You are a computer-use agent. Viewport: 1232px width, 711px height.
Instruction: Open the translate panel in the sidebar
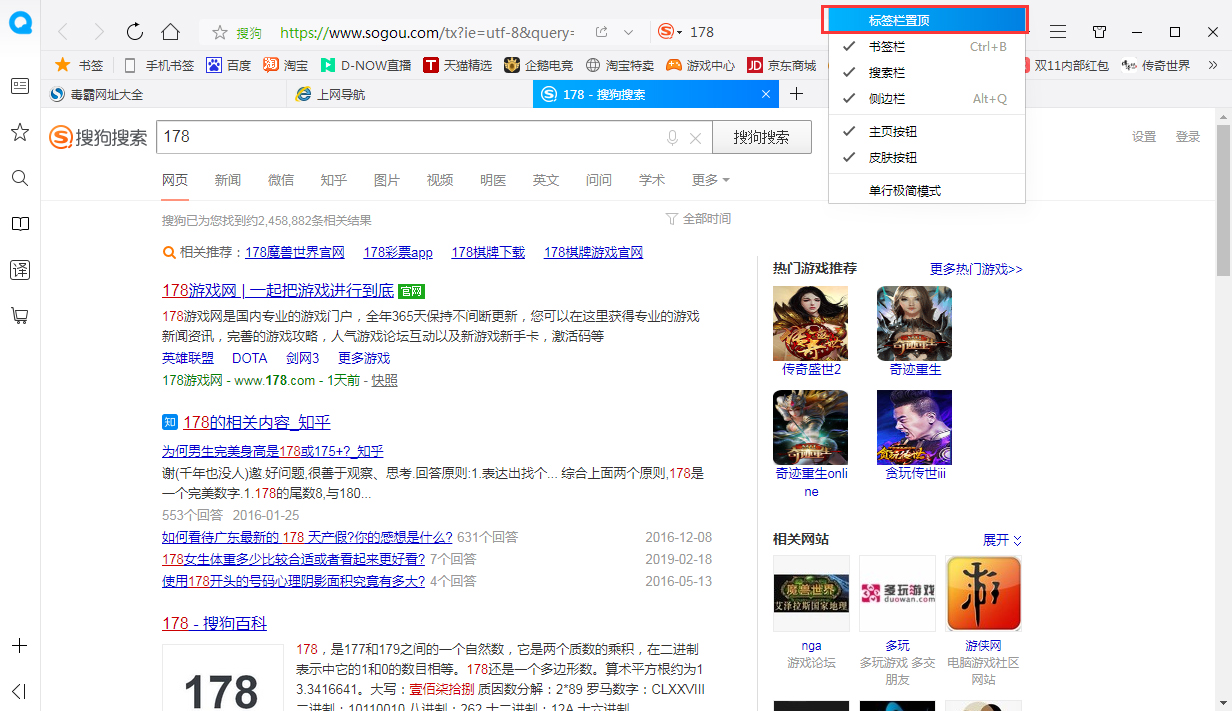tap(19, 269)
